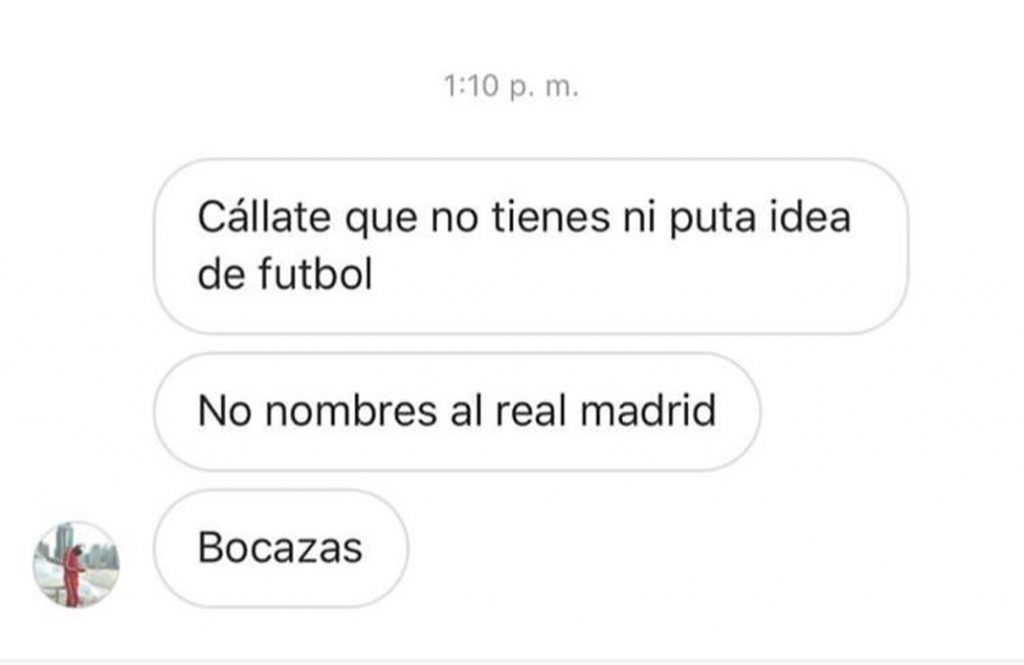Click the word "ni" in the first message
The width and height of the screenshot is (1024, 665).
(x=639, y=217)
